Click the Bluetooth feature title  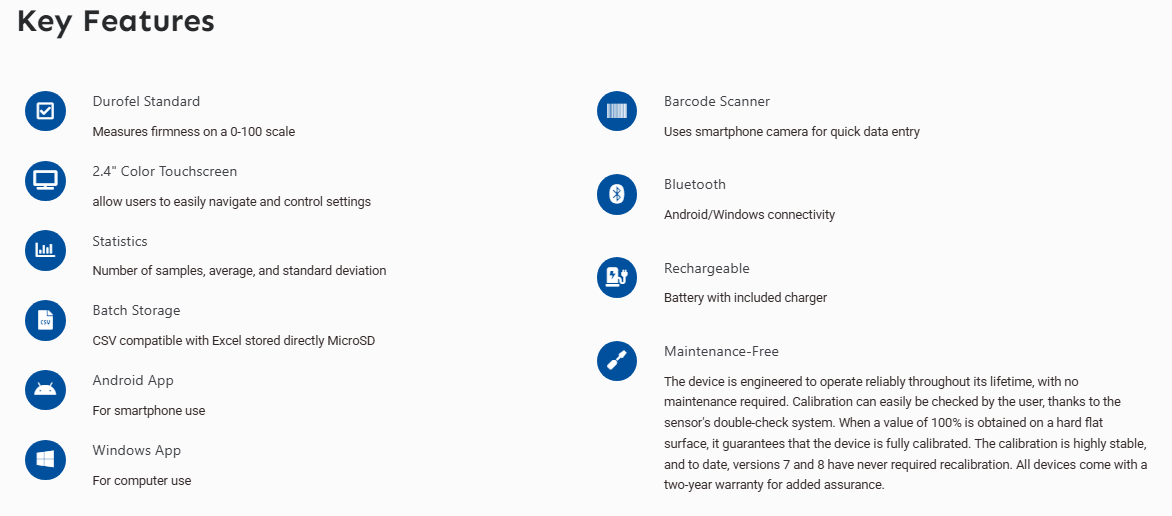(x=695, y=184)
